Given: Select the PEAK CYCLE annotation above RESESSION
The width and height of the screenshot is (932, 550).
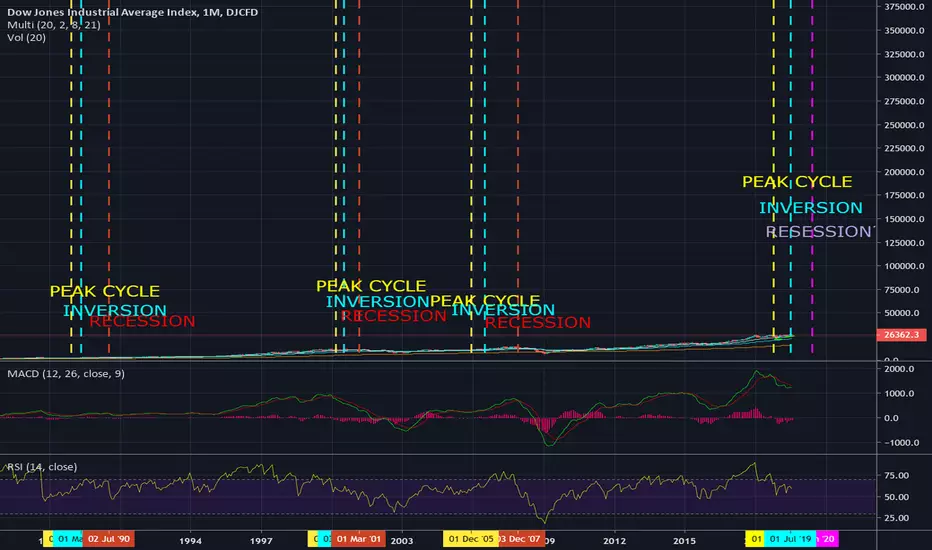Looking at the screenshot, I should point(797,181).
